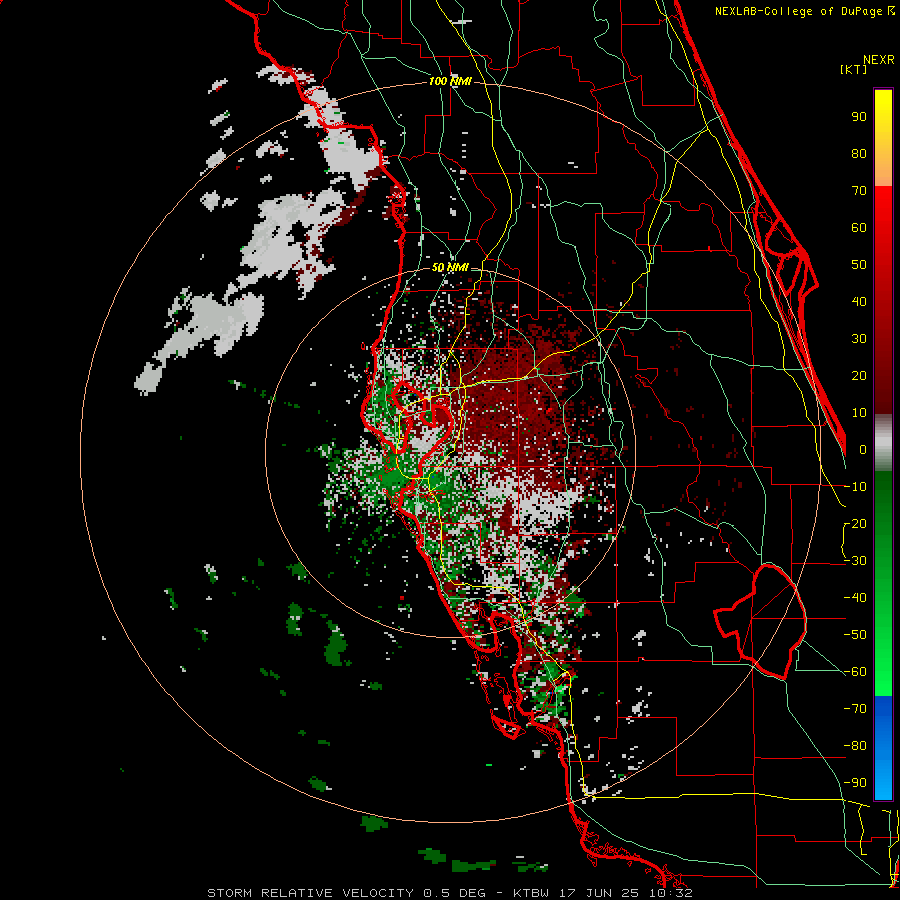
Task: Select the 10 value on velocity scale
Action: (859, 413)
